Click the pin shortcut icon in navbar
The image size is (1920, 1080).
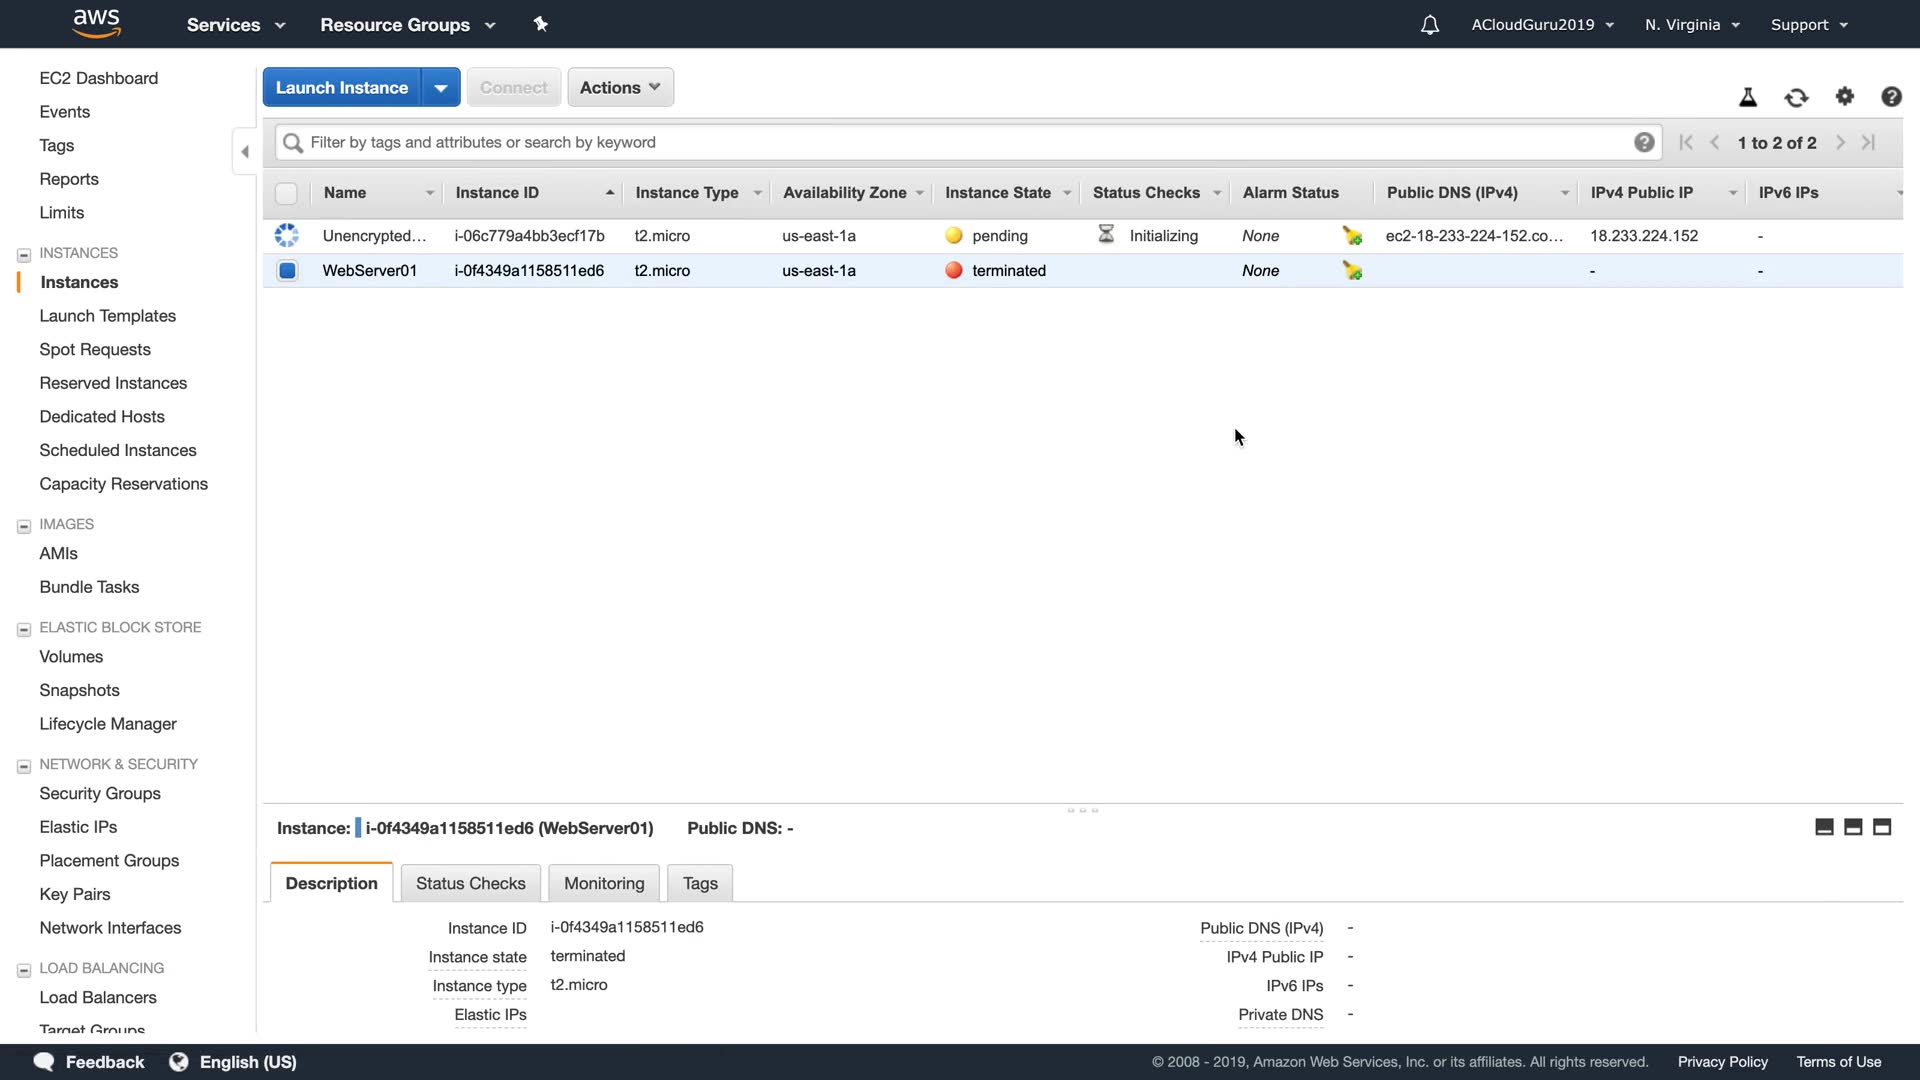(541, 24)
